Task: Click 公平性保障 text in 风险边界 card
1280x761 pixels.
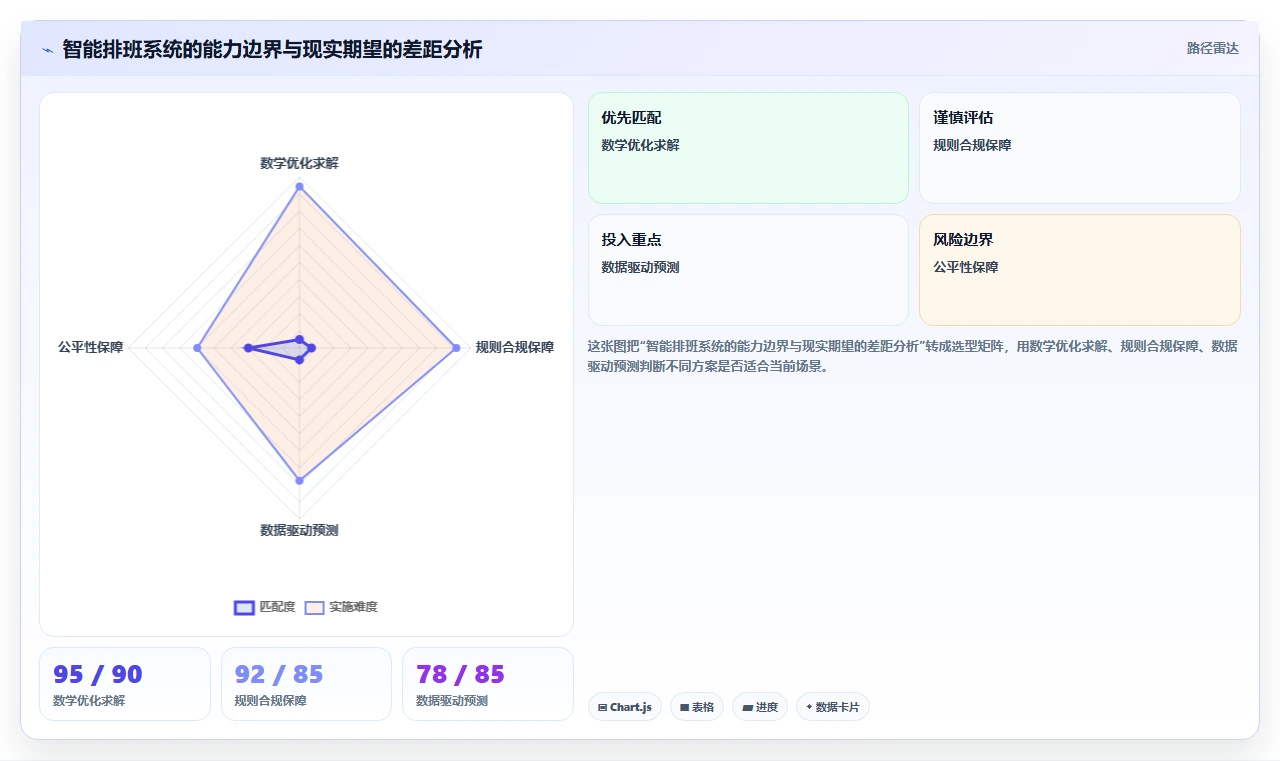Action: point(966,267)
